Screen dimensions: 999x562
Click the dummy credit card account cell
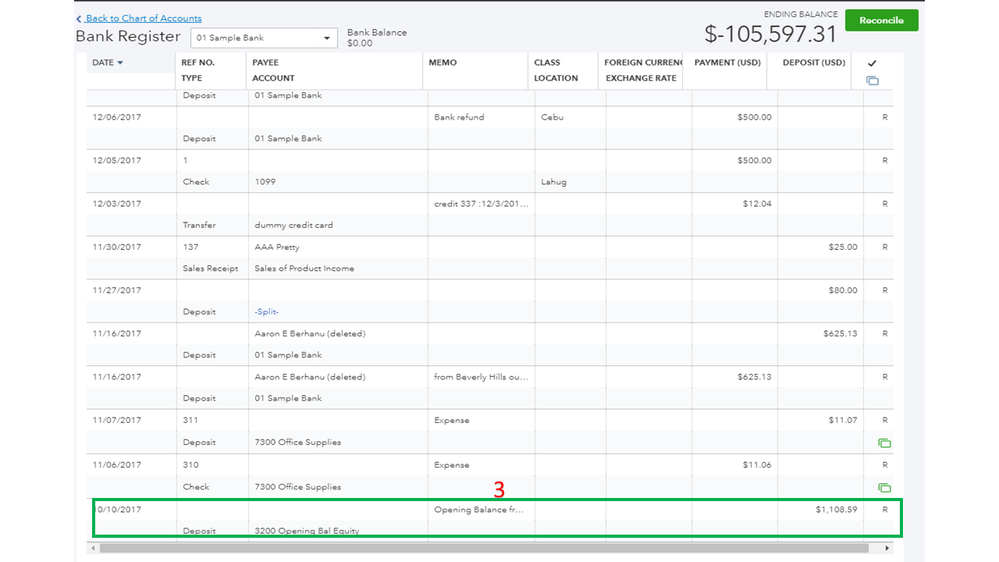[294, 225]
